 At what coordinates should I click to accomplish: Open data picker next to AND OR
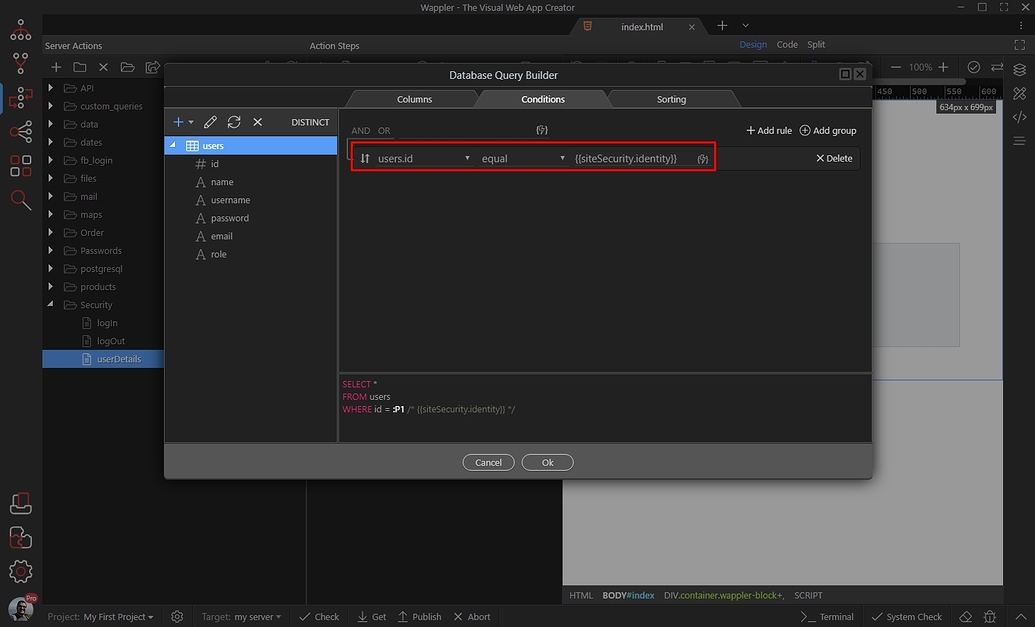click(x=542, y=130)
